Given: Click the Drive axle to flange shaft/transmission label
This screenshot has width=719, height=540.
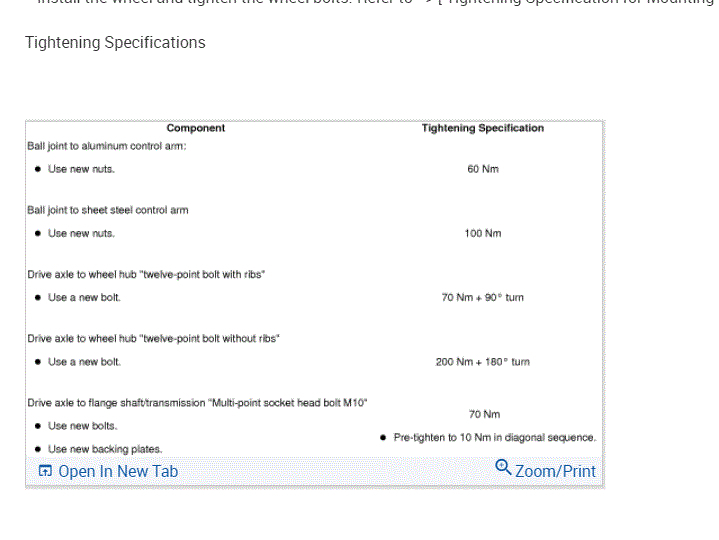Looking at the screenshot, I should pos(198,403).
